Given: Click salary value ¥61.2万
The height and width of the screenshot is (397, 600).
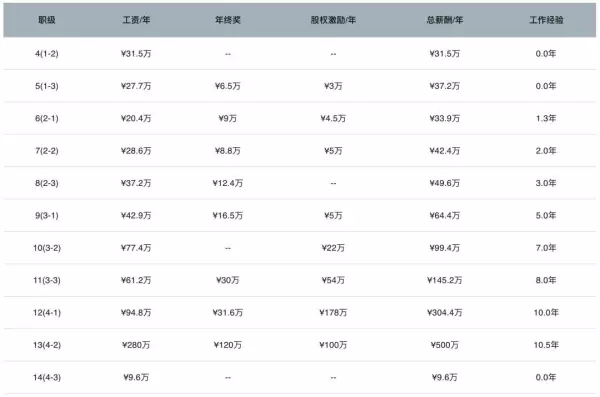Looking at the screenshot, I should [x=136, y=280].
